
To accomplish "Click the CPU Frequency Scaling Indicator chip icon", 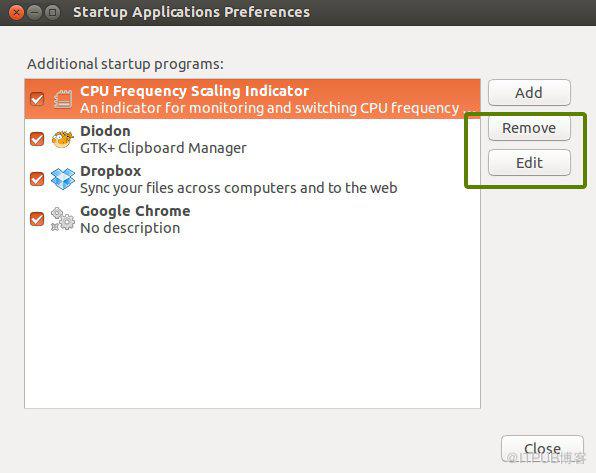I will coord(63,99).
